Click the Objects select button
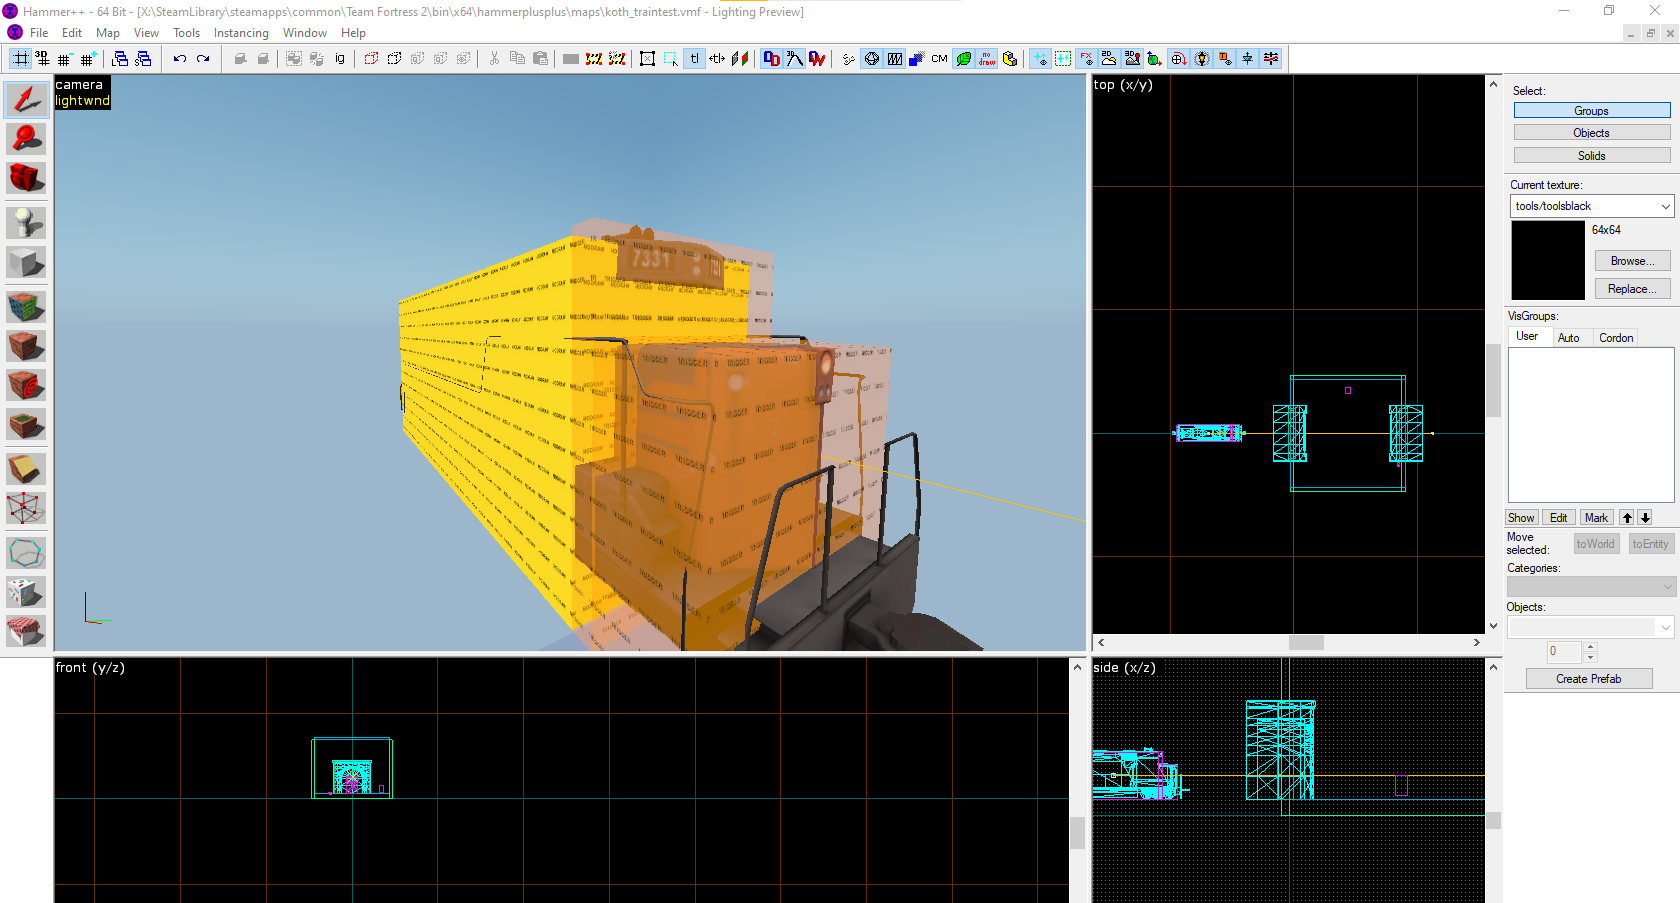The width and height of the screenshot is (1680, 903). (x=1592, y=133)
